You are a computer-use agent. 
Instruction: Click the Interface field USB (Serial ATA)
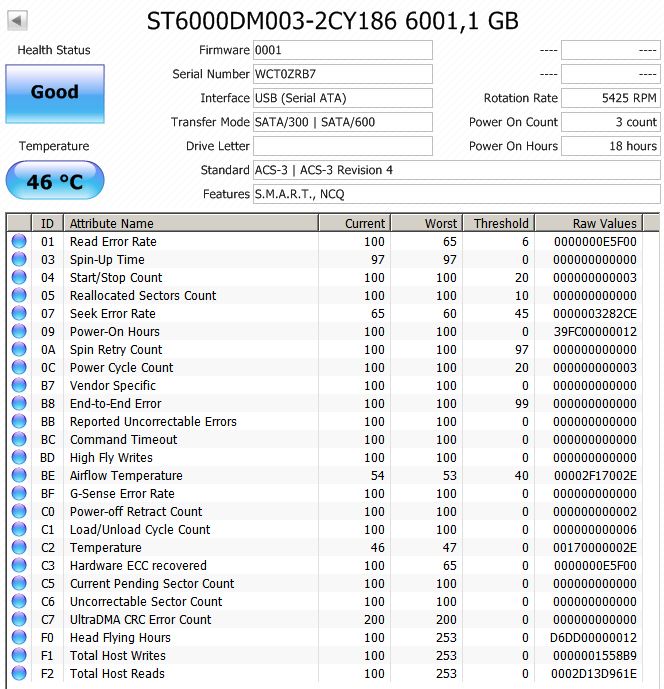coord(343,98)
